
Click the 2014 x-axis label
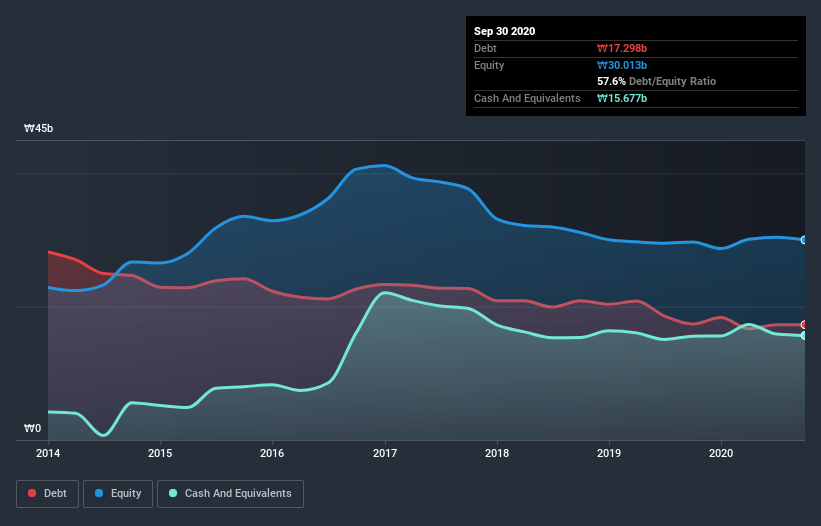[x=48, y=453]
